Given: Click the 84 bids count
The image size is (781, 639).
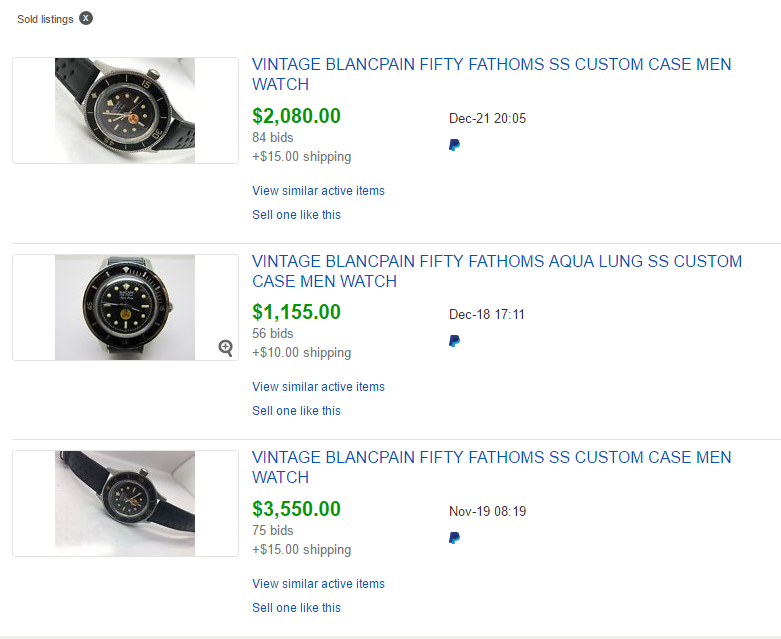Looking at the screenshot, I should click(273, 137).
